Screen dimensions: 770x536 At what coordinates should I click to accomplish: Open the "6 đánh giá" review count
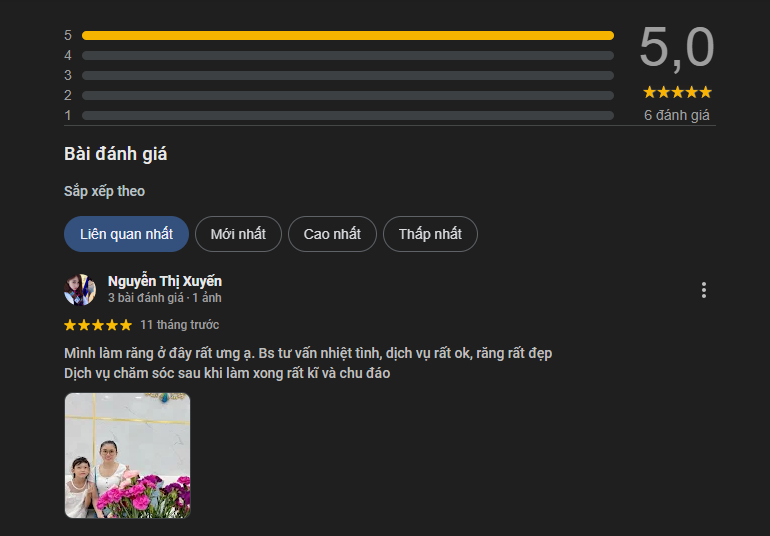coord(677,115)
